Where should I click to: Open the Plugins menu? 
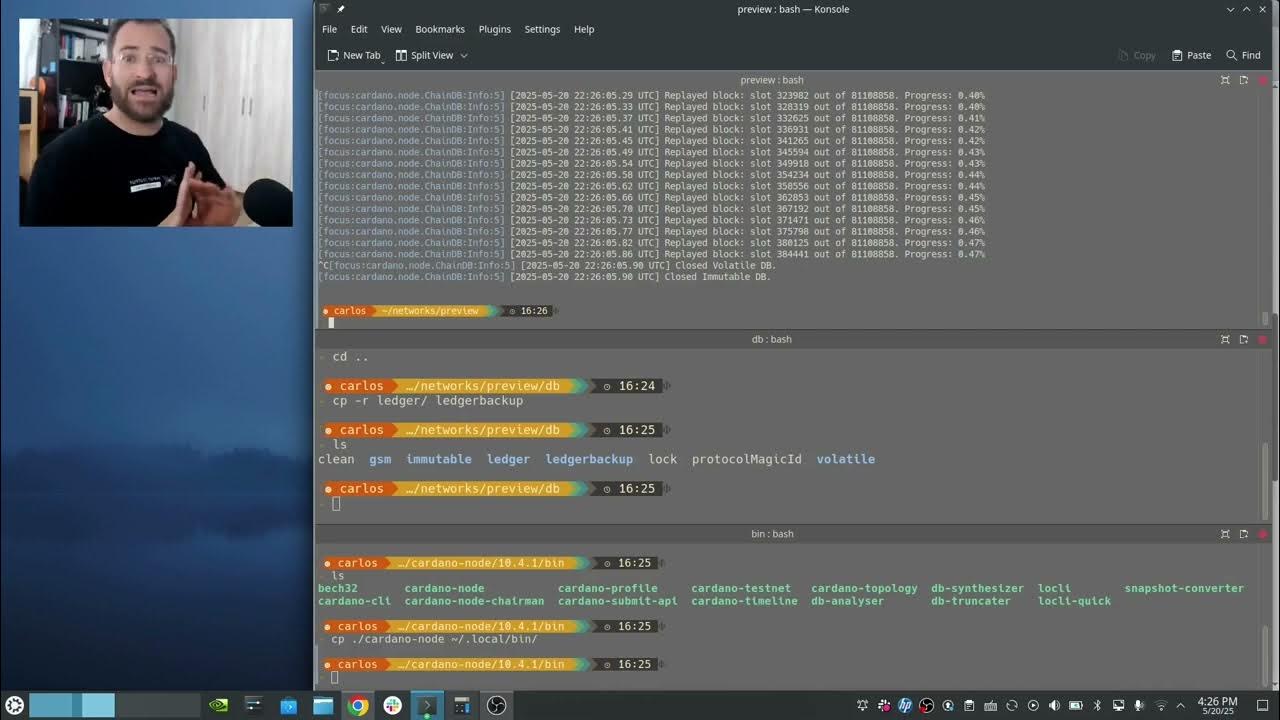(x=494, y=29)
